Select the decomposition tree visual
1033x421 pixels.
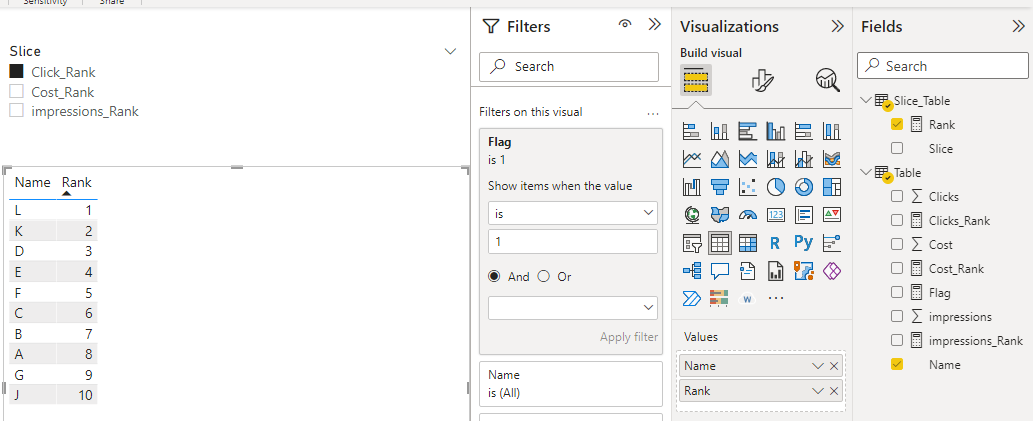click(x=692, y=271)
